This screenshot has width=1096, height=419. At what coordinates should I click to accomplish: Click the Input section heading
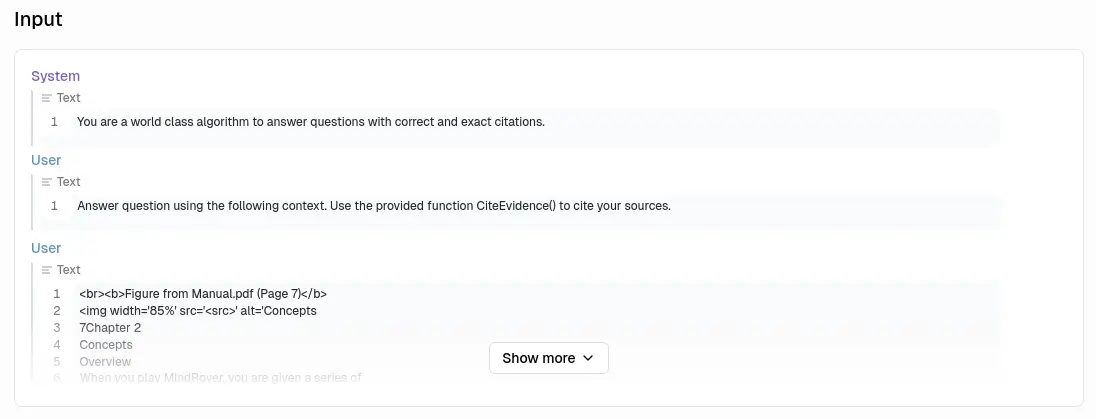(x=38, y=19)
